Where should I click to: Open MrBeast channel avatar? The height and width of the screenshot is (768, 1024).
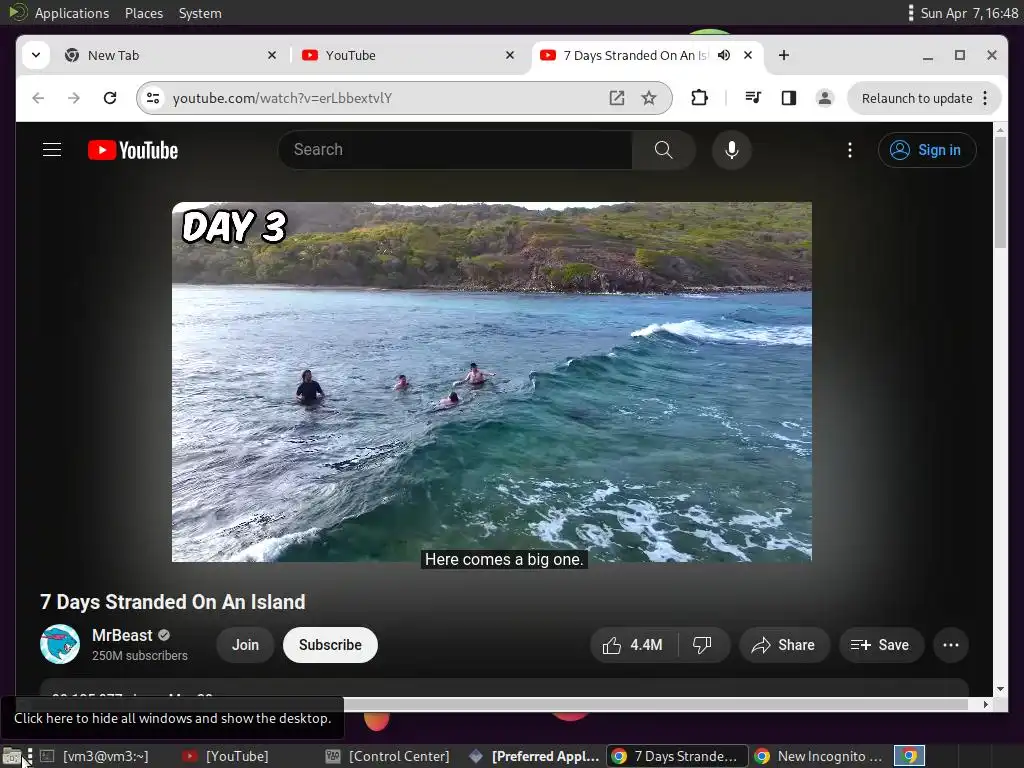tap(60, 644)
